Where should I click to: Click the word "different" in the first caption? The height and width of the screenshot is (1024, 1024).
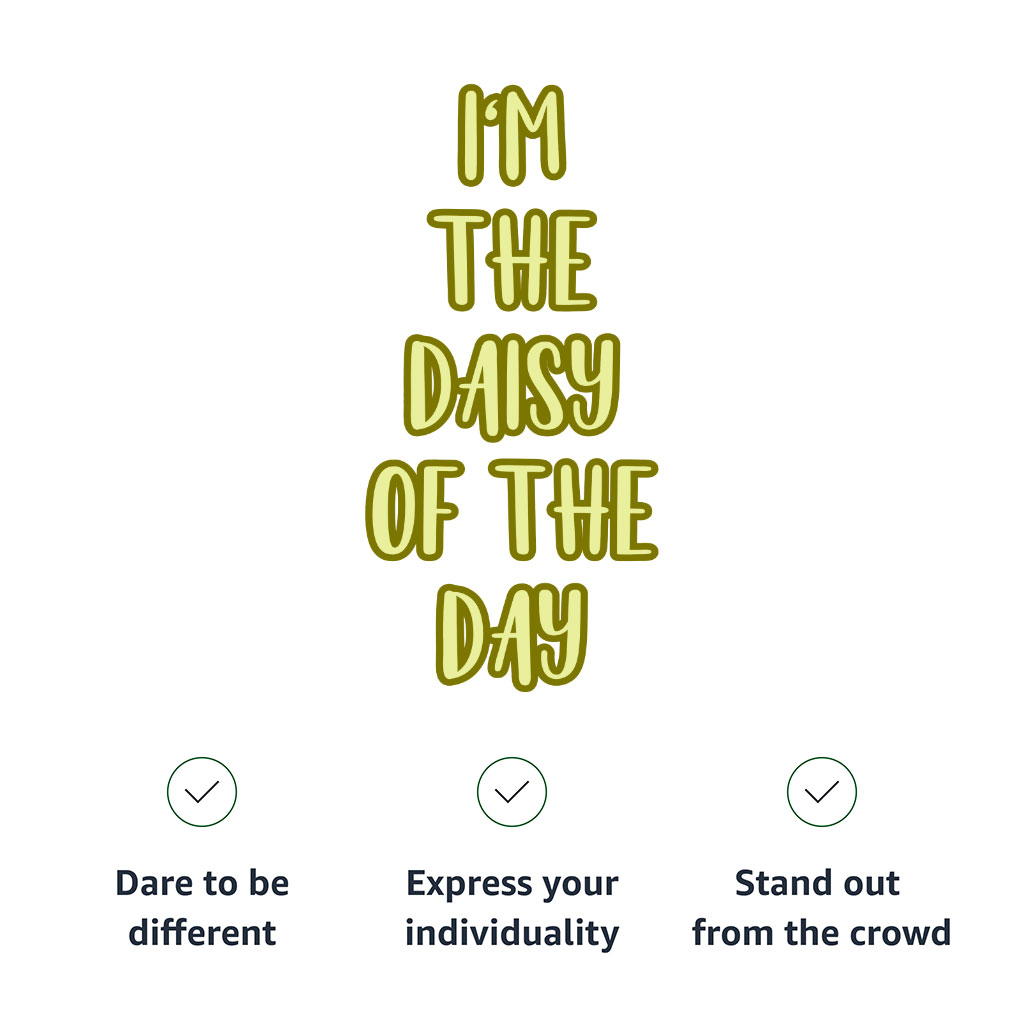202,933
